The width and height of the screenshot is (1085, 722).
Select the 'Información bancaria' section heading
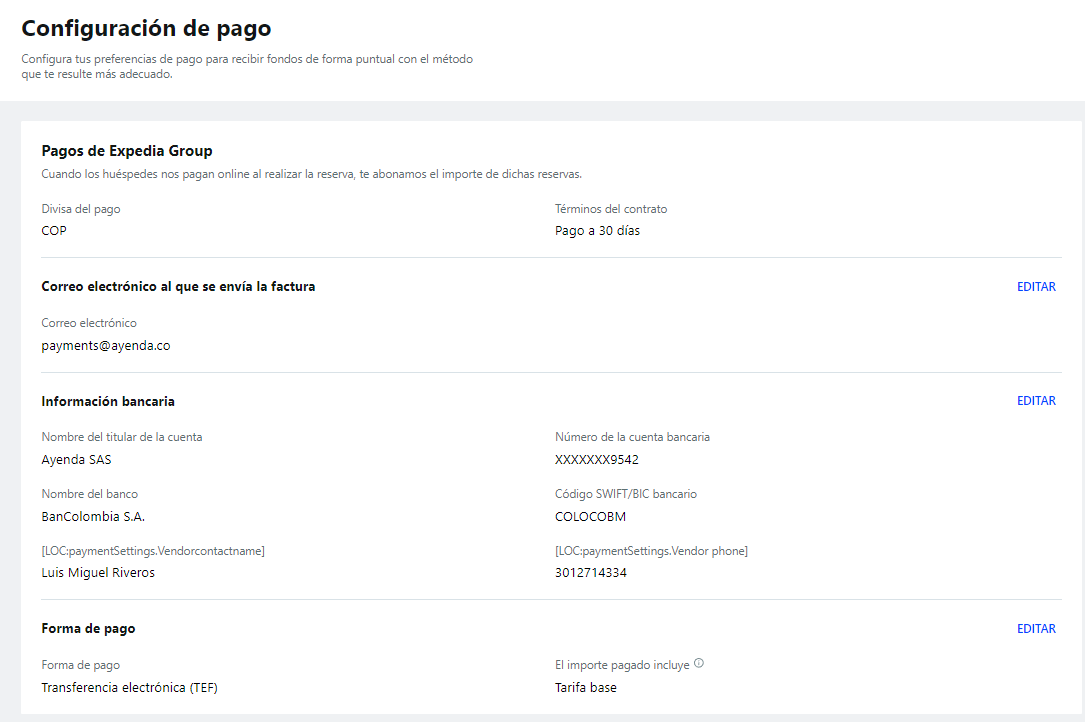pos(108,401)
